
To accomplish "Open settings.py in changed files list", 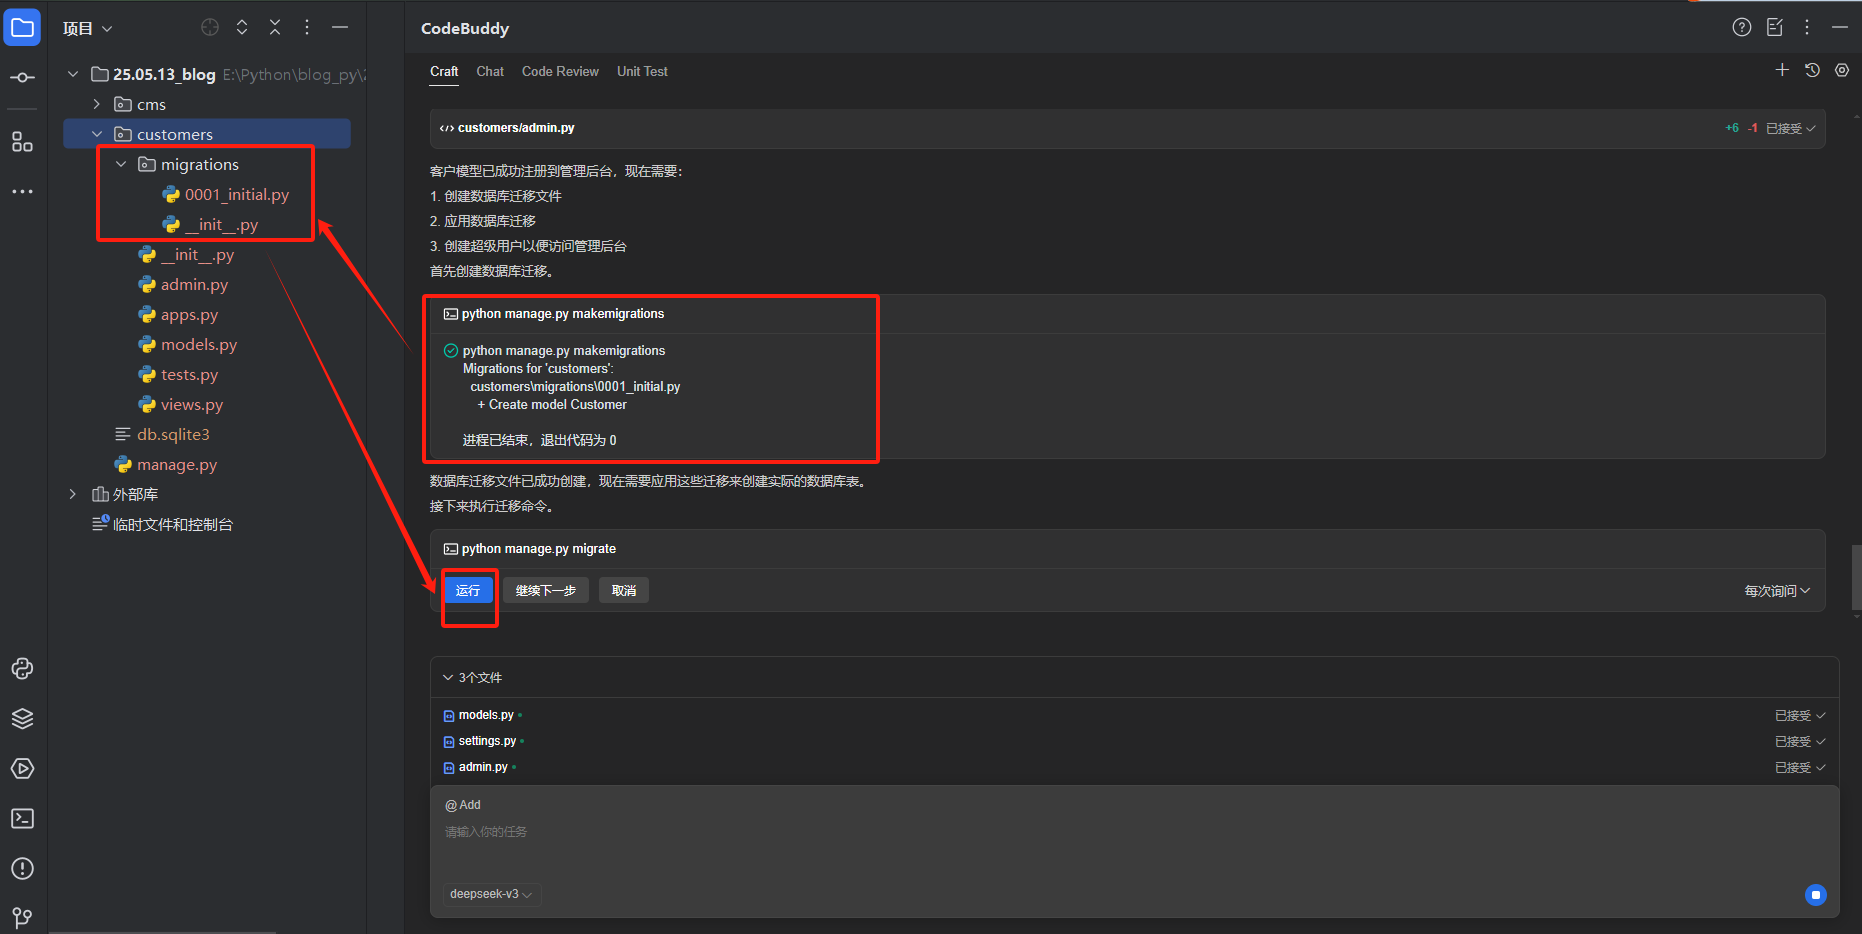I will click(487, 741).
